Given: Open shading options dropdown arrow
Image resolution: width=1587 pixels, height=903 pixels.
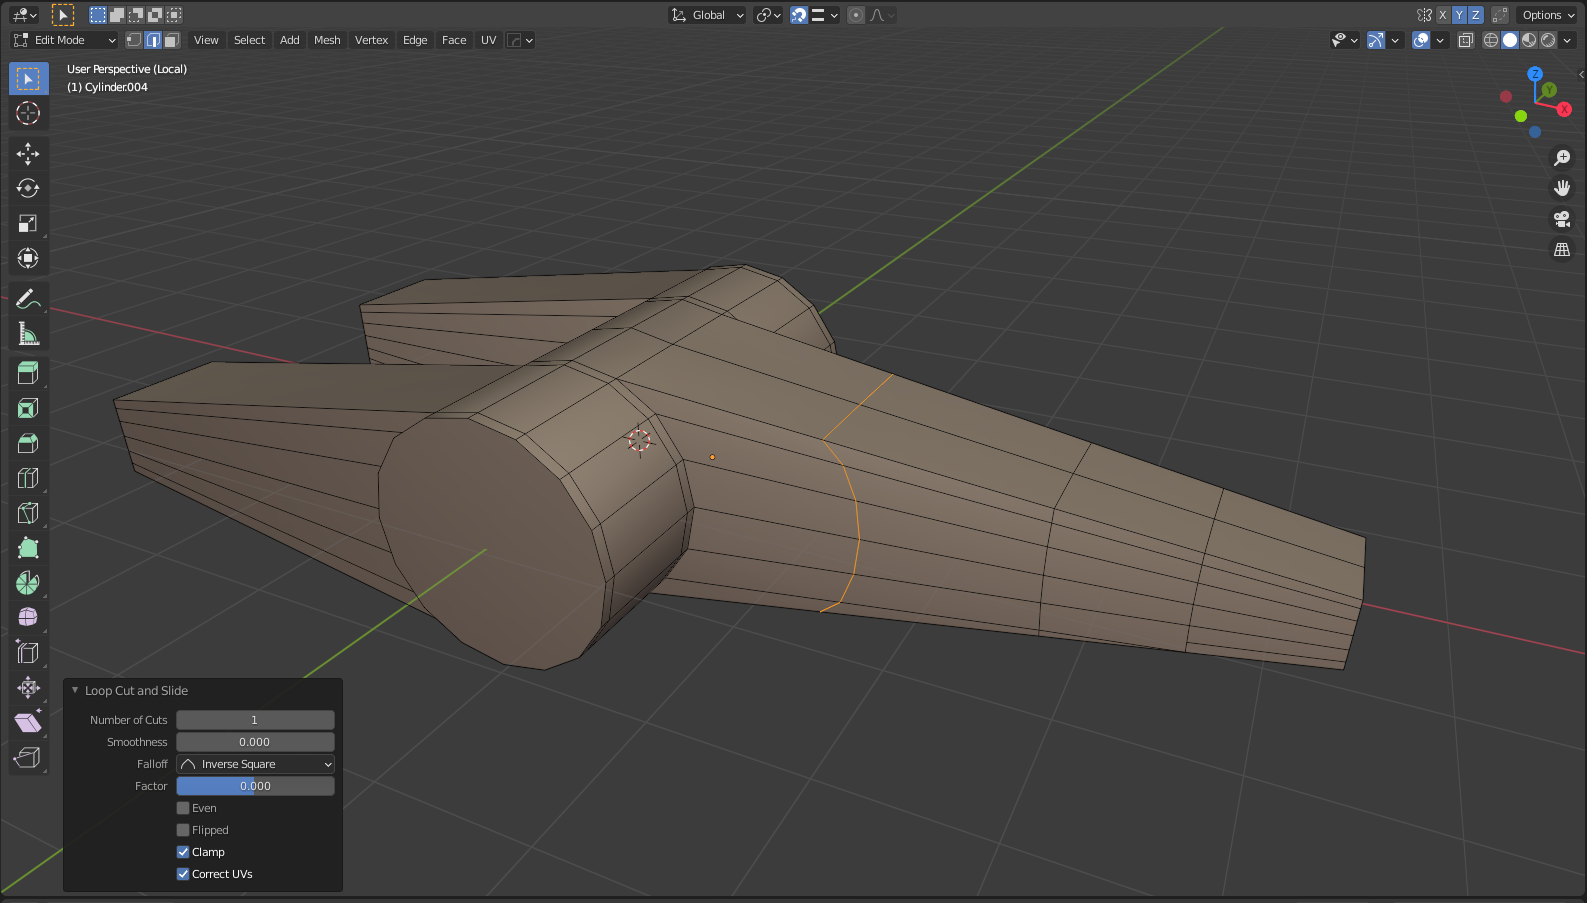Looking at the screenshot, I should coord(1568,40).
